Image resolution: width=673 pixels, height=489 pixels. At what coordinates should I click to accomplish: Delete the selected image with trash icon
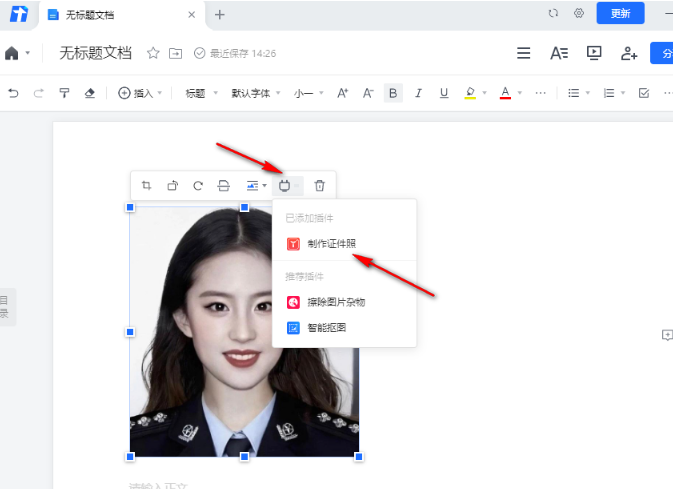coord(319,185)
